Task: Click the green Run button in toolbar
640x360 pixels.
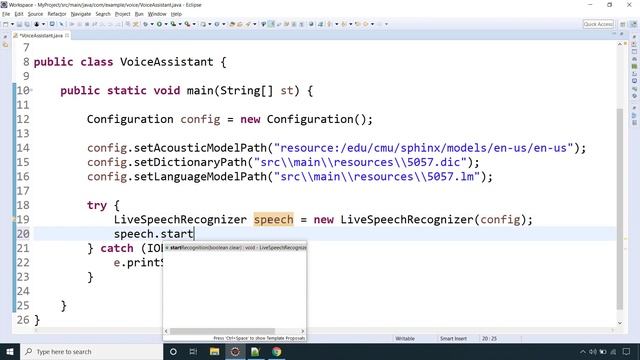Action: (x=160, y=24)
